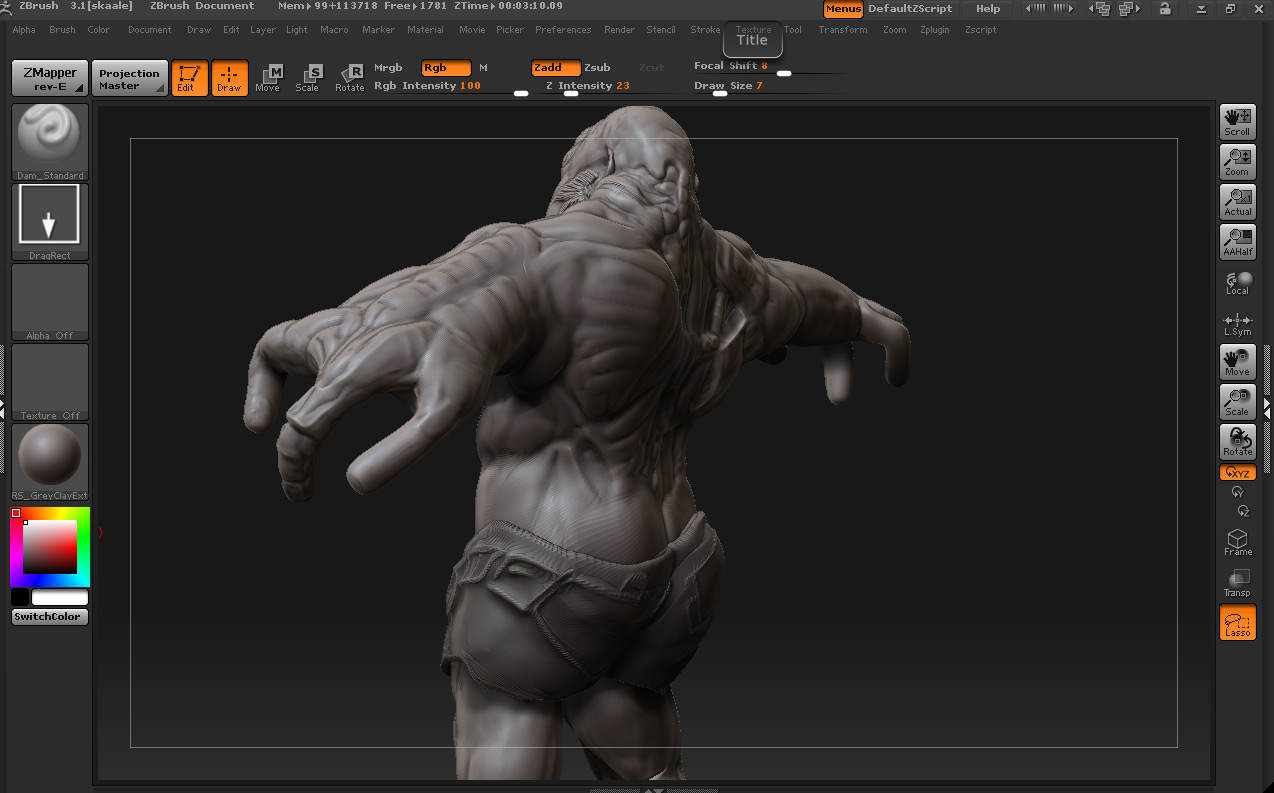Select Rotate mode with R icon in top toolbar
1274x793 pixels.
350,78
